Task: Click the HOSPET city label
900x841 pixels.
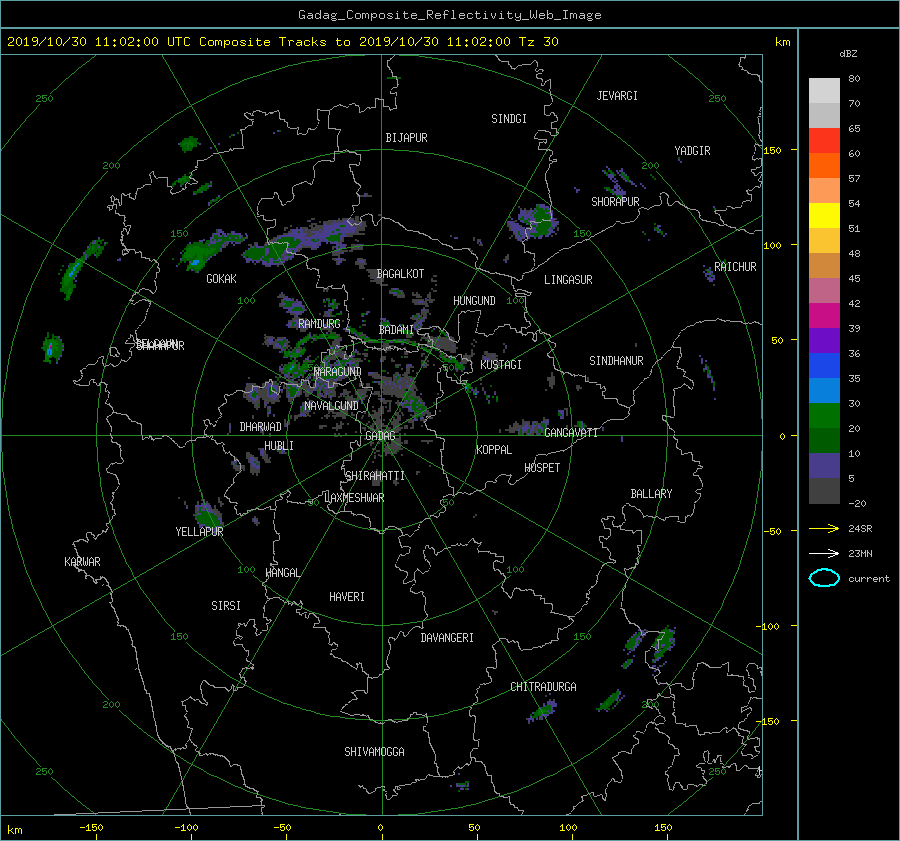Action: (542, 468)
